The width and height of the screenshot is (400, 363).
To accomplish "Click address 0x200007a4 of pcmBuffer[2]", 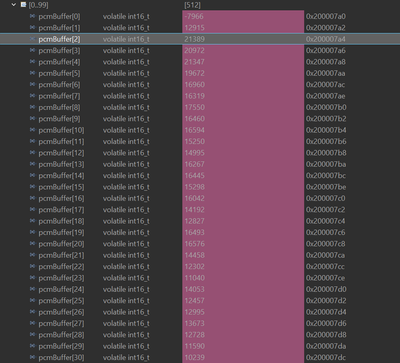I will coord(326,39).
